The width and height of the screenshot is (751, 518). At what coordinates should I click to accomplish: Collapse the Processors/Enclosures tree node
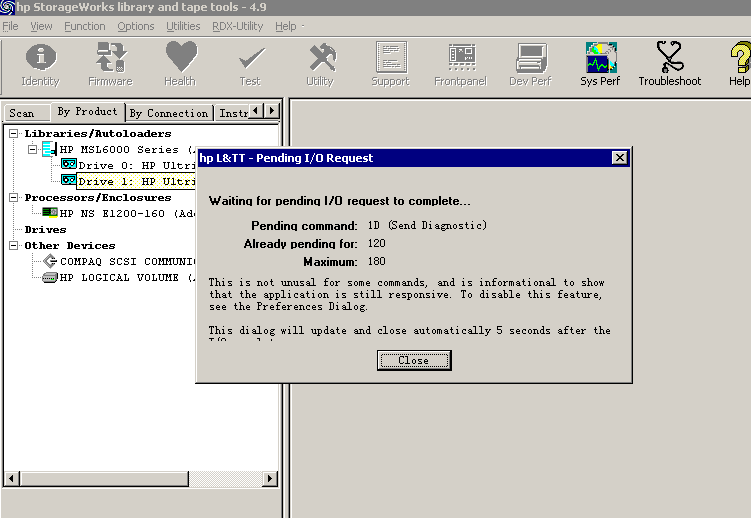click(13, 197)
